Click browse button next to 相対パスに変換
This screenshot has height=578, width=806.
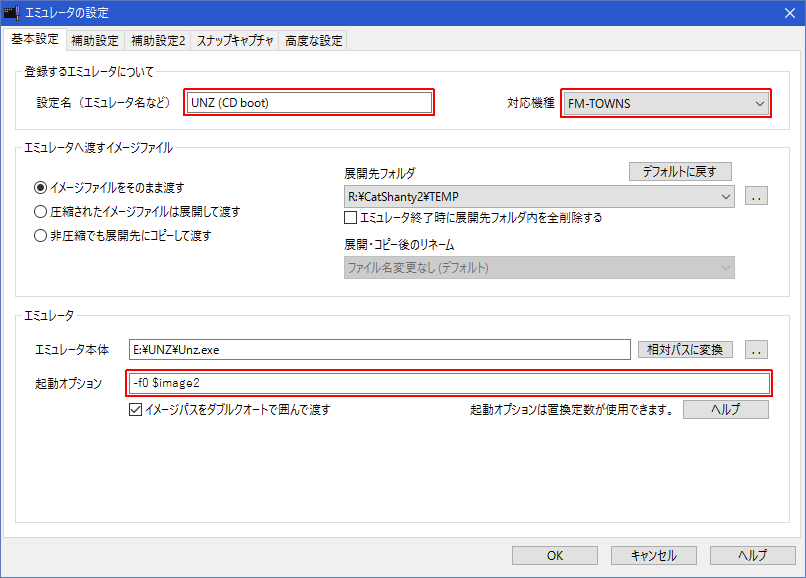tap(757, 349)
